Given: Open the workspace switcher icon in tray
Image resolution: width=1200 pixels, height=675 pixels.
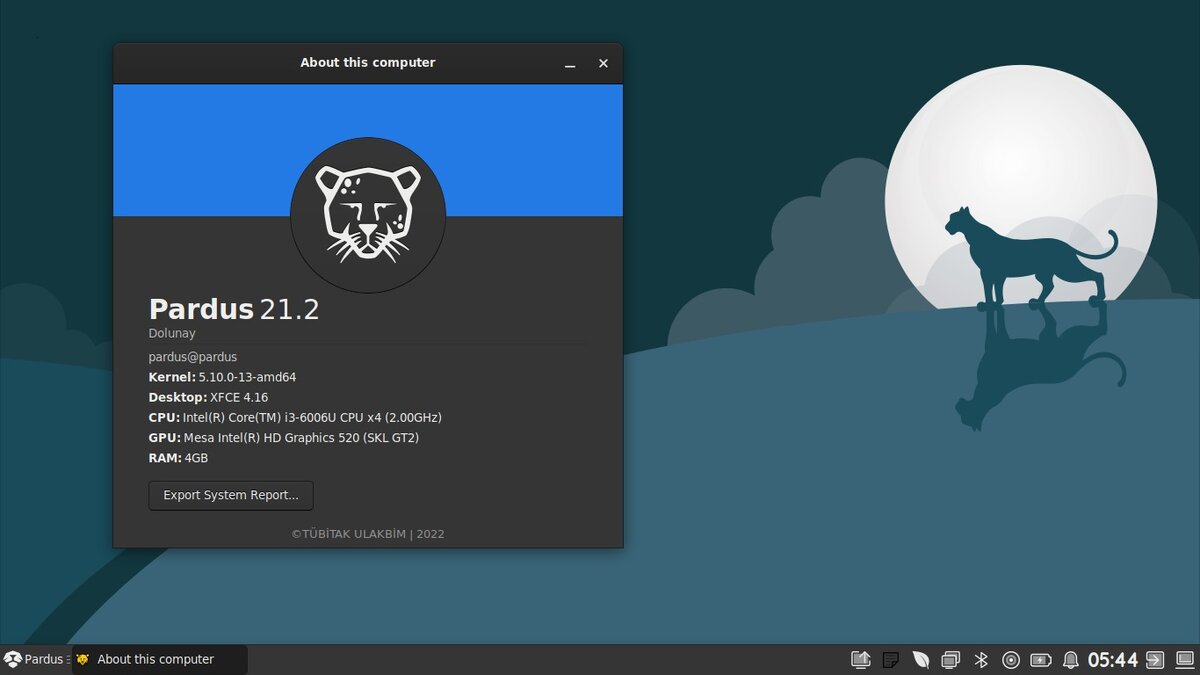Looking at the screenshot, I should click(949, 659).
